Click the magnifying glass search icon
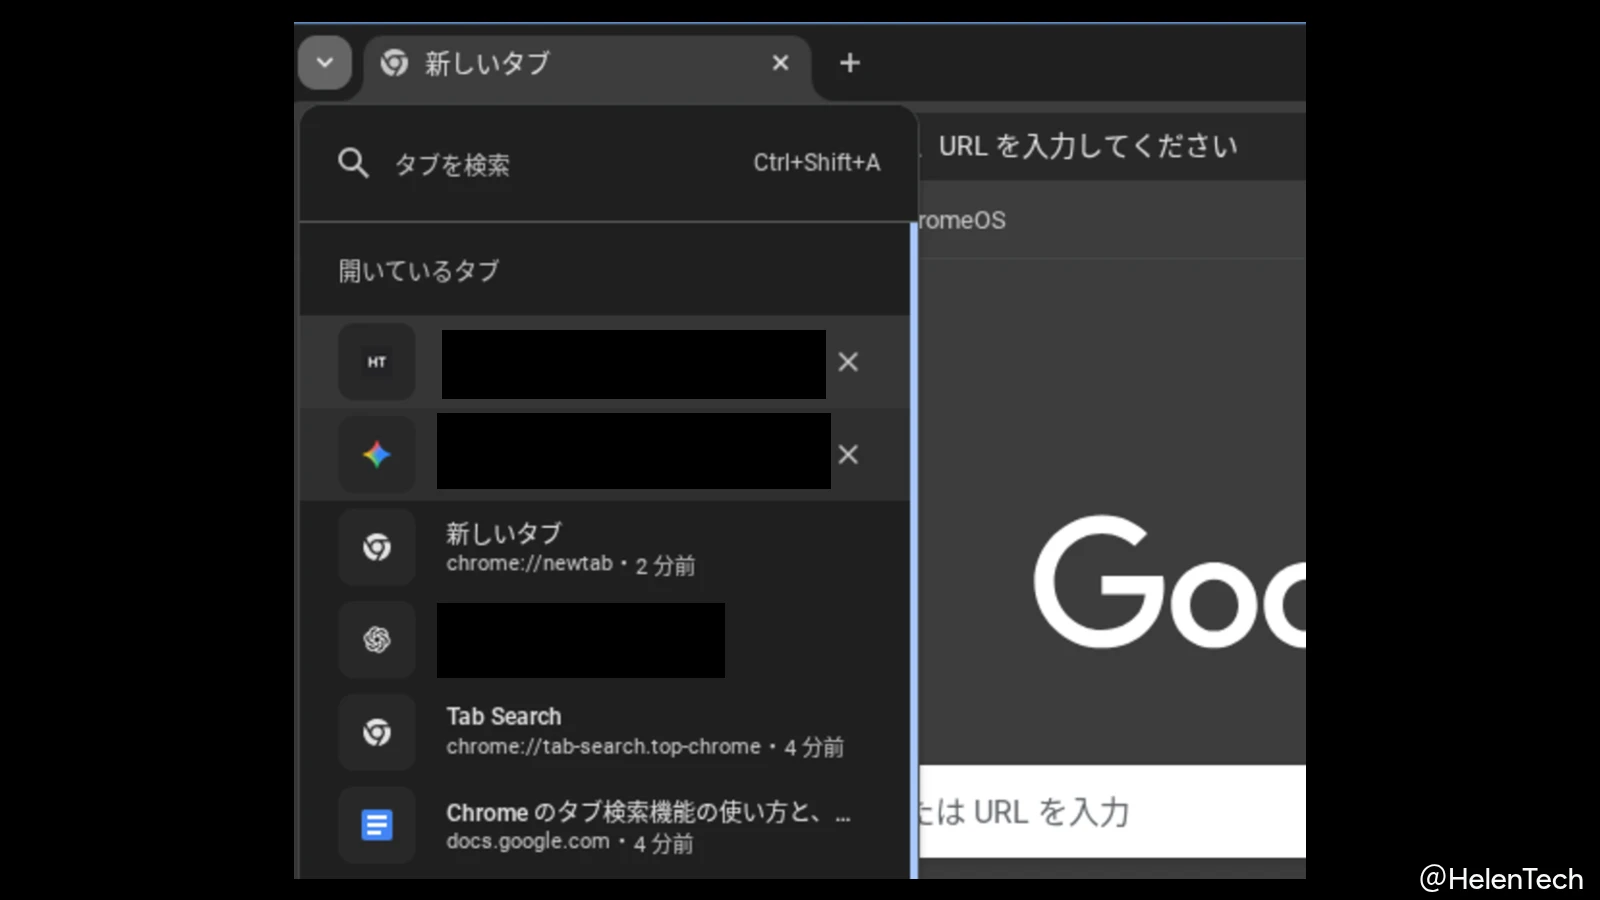The width and height of the screenshot is (1600, 900). 353,163
